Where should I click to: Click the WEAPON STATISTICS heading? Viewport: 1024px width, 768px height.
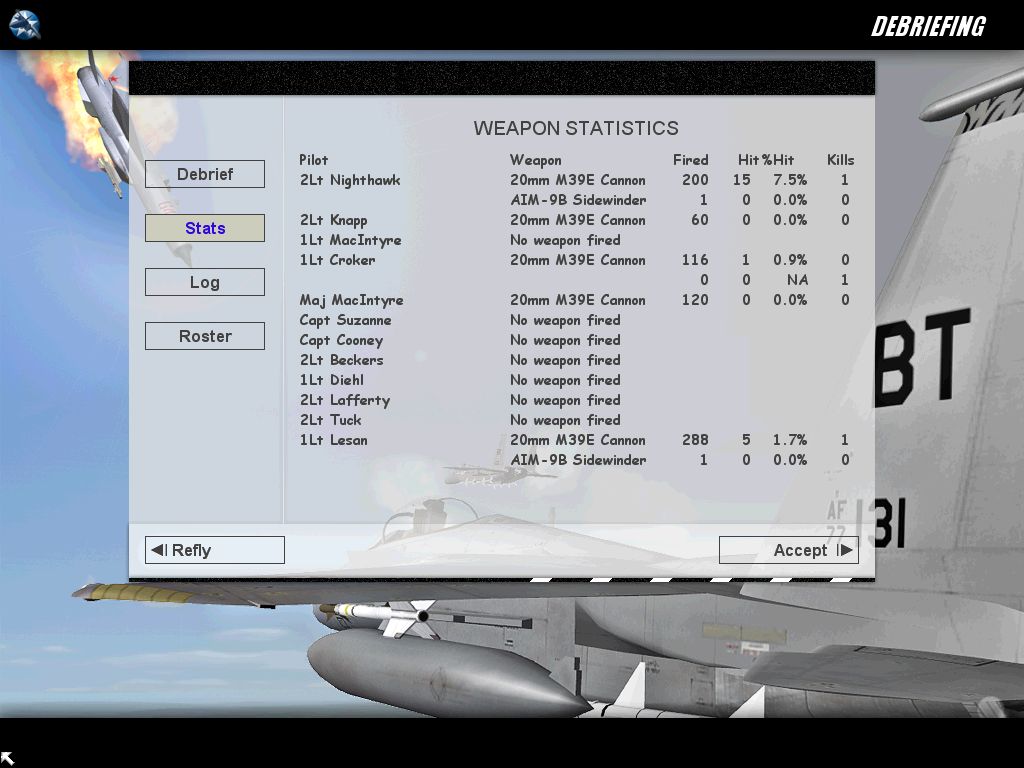click(x=576, y=128)
